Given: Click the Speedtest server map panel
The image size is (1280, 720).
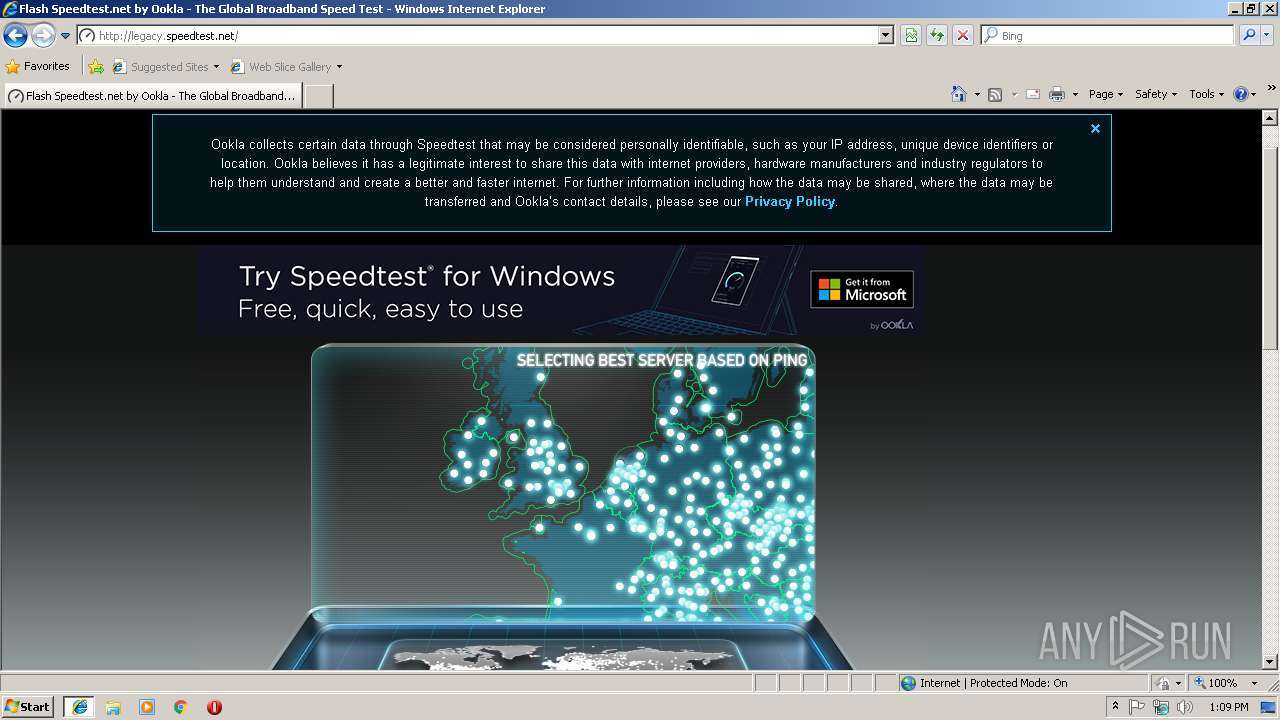Looking at the screenshot, I should [x=563, y=482].
